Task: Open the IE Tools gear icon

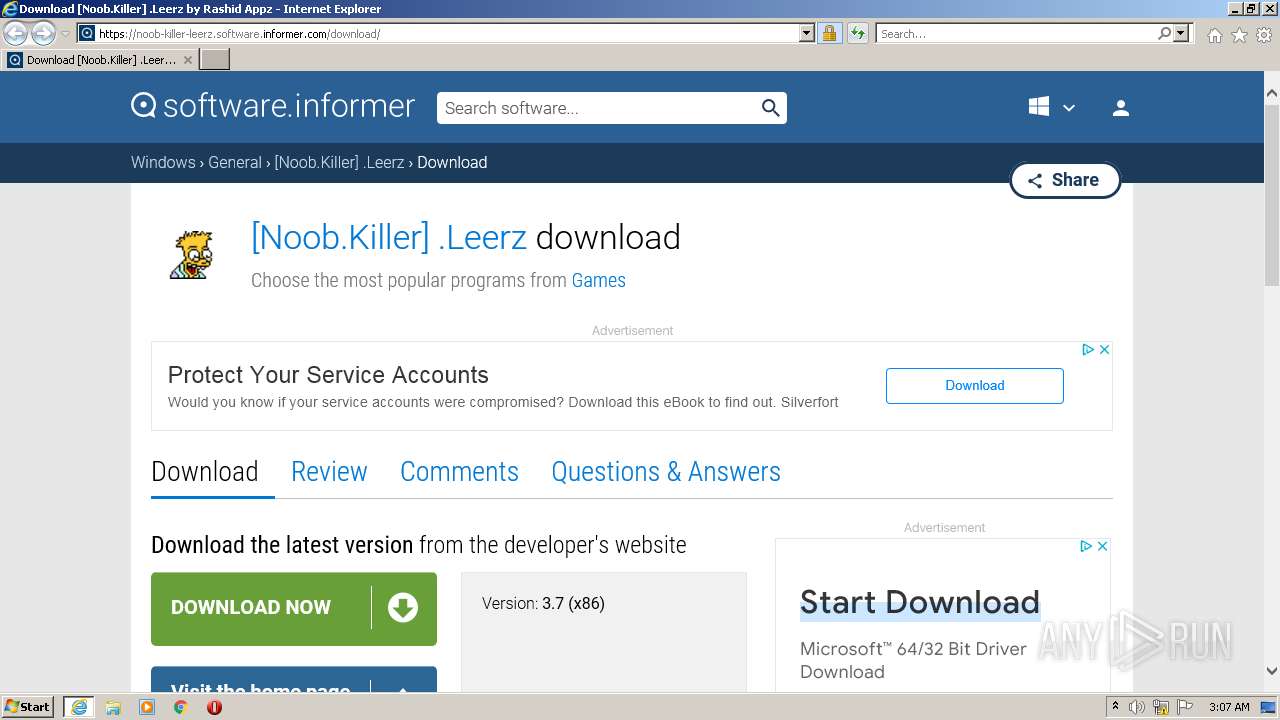Action: coord(1264,35)
